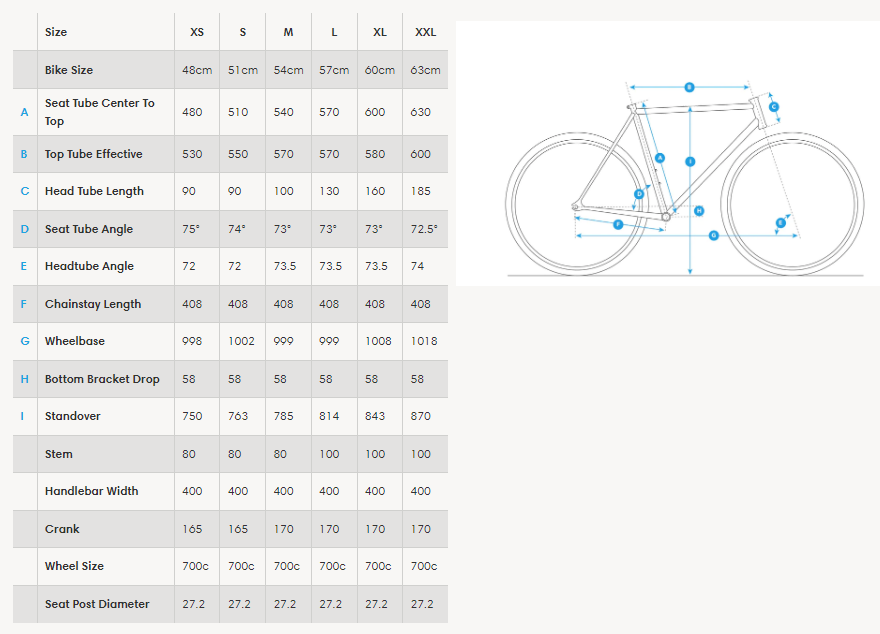Click the 72.5° seat tube angle cell

point(424,229)
